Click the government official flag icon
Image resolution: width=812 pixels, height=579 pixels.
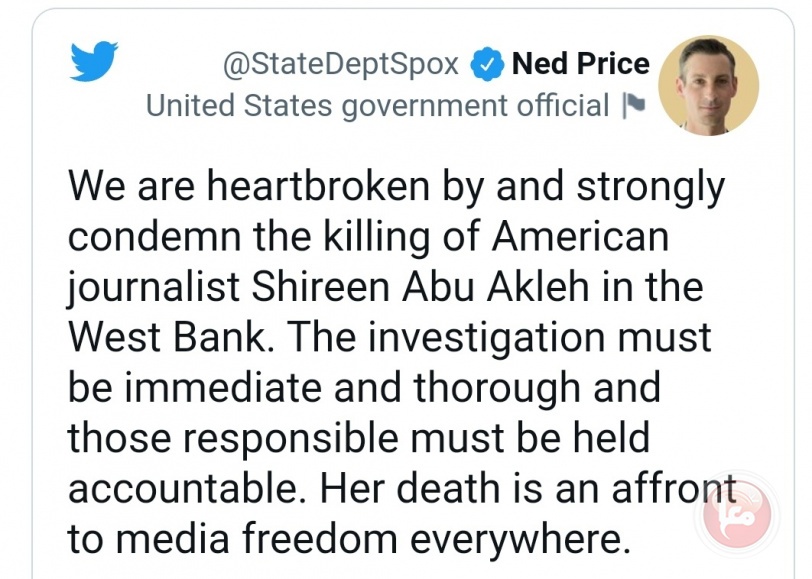tap(634, 105)
